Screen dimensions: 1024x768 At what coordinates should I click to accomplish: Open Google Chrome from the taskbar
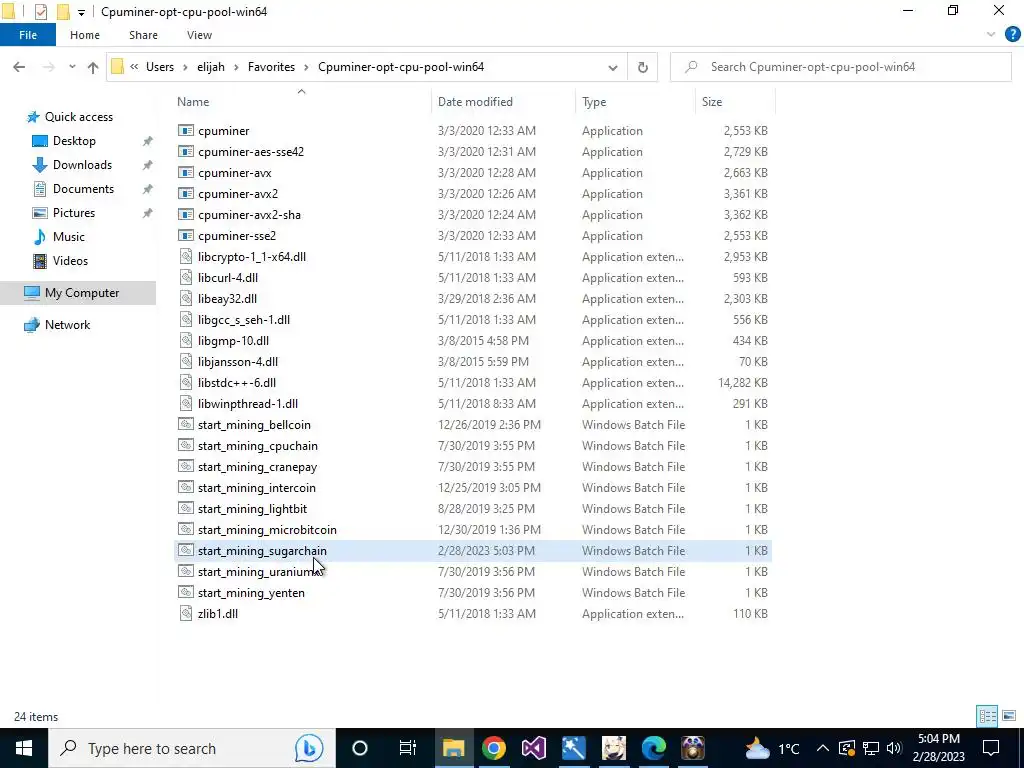pyautogui.click(x=494, y=748)
